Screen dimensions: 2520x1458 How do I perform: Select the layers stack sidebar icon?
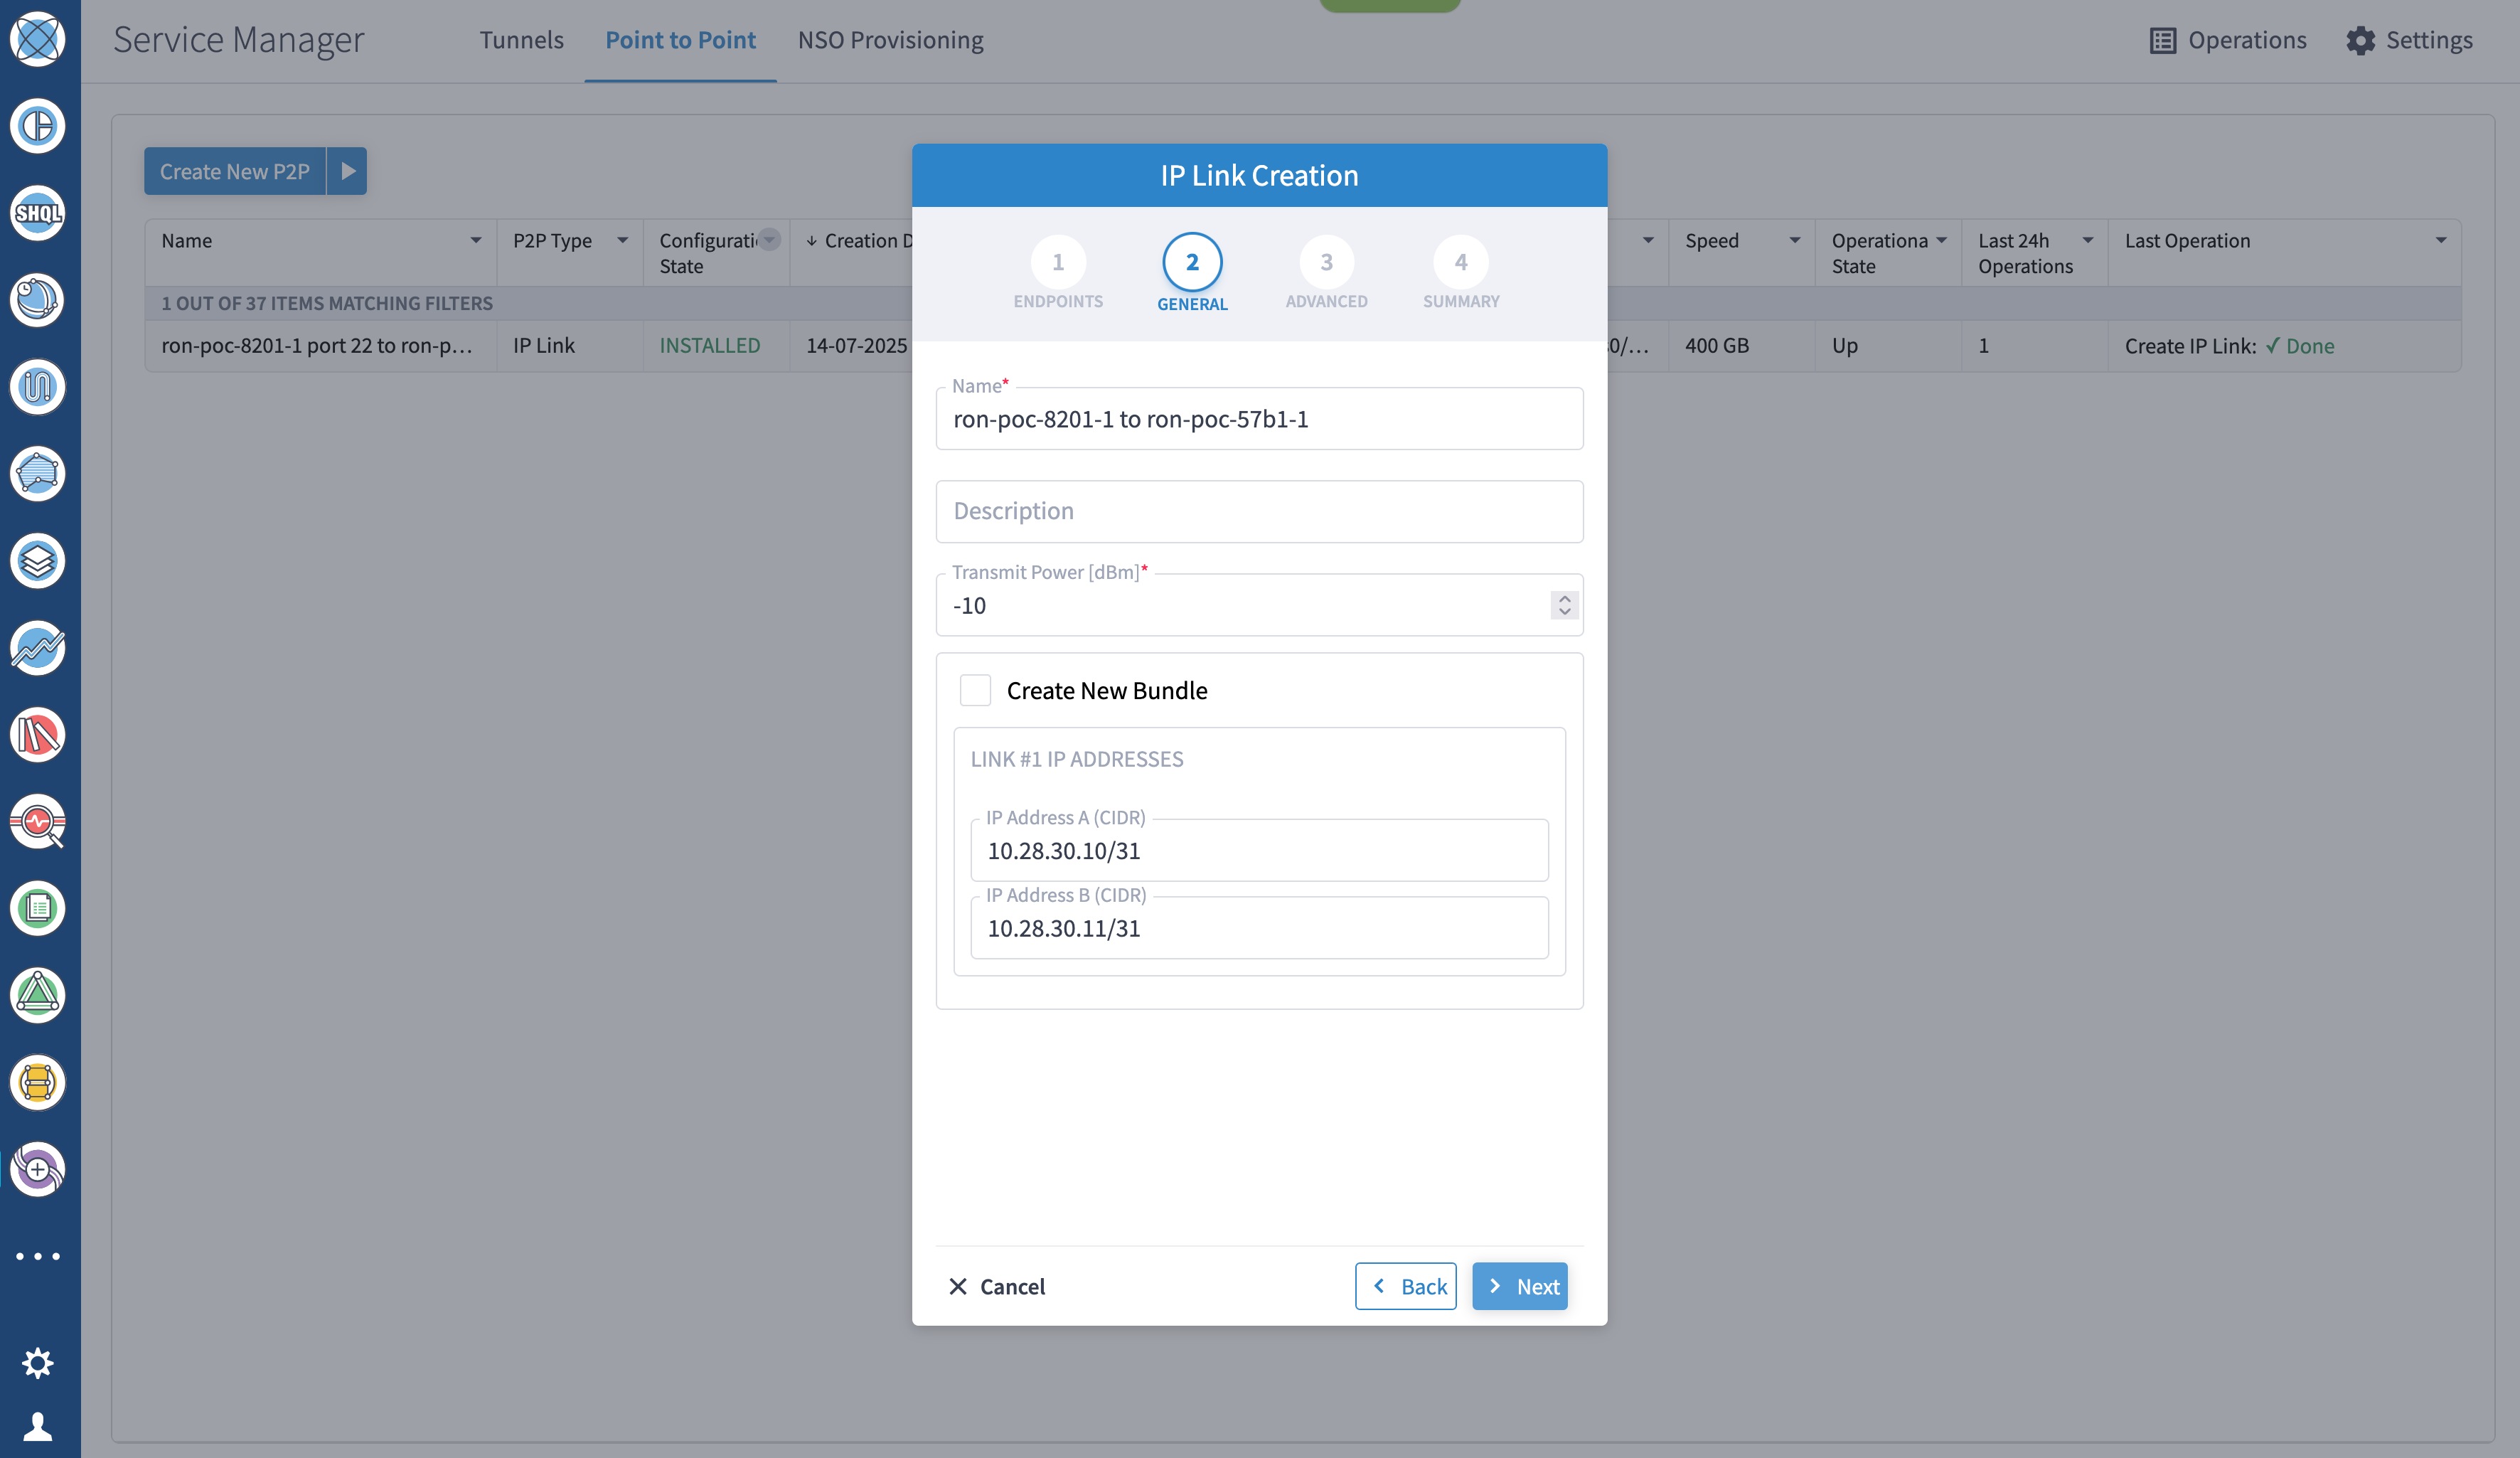(x=37, y=561)
